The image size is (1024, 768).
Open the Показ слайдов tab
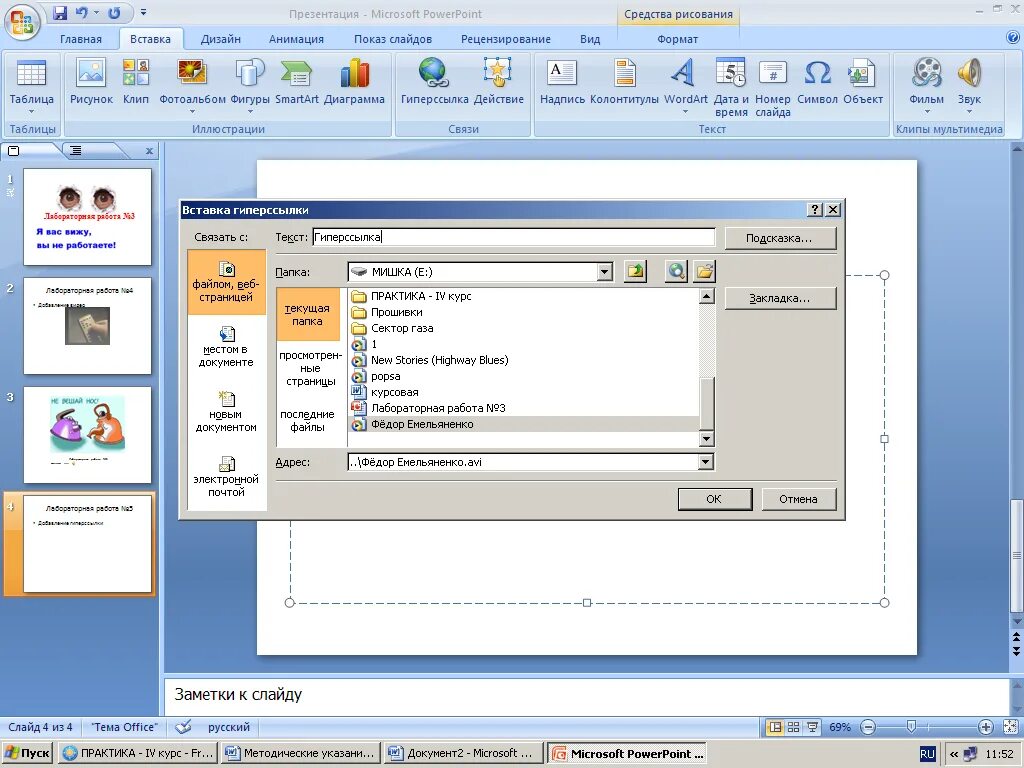[393, 39]
